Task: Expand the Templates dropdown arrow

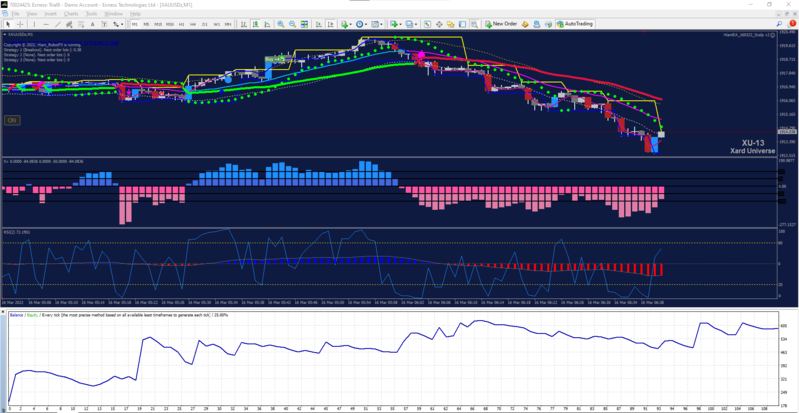Action: tap(382, 24)
